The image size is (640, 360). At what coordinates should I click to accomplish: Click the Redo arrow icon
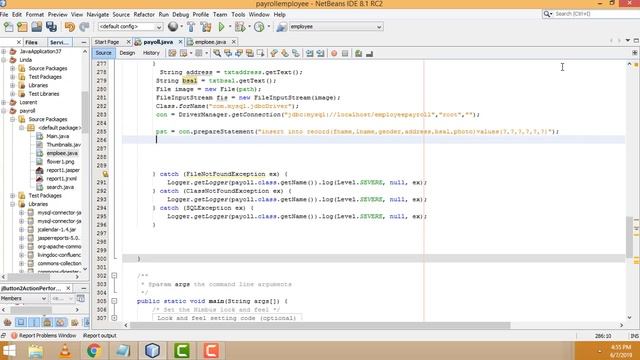click(84, 27)
